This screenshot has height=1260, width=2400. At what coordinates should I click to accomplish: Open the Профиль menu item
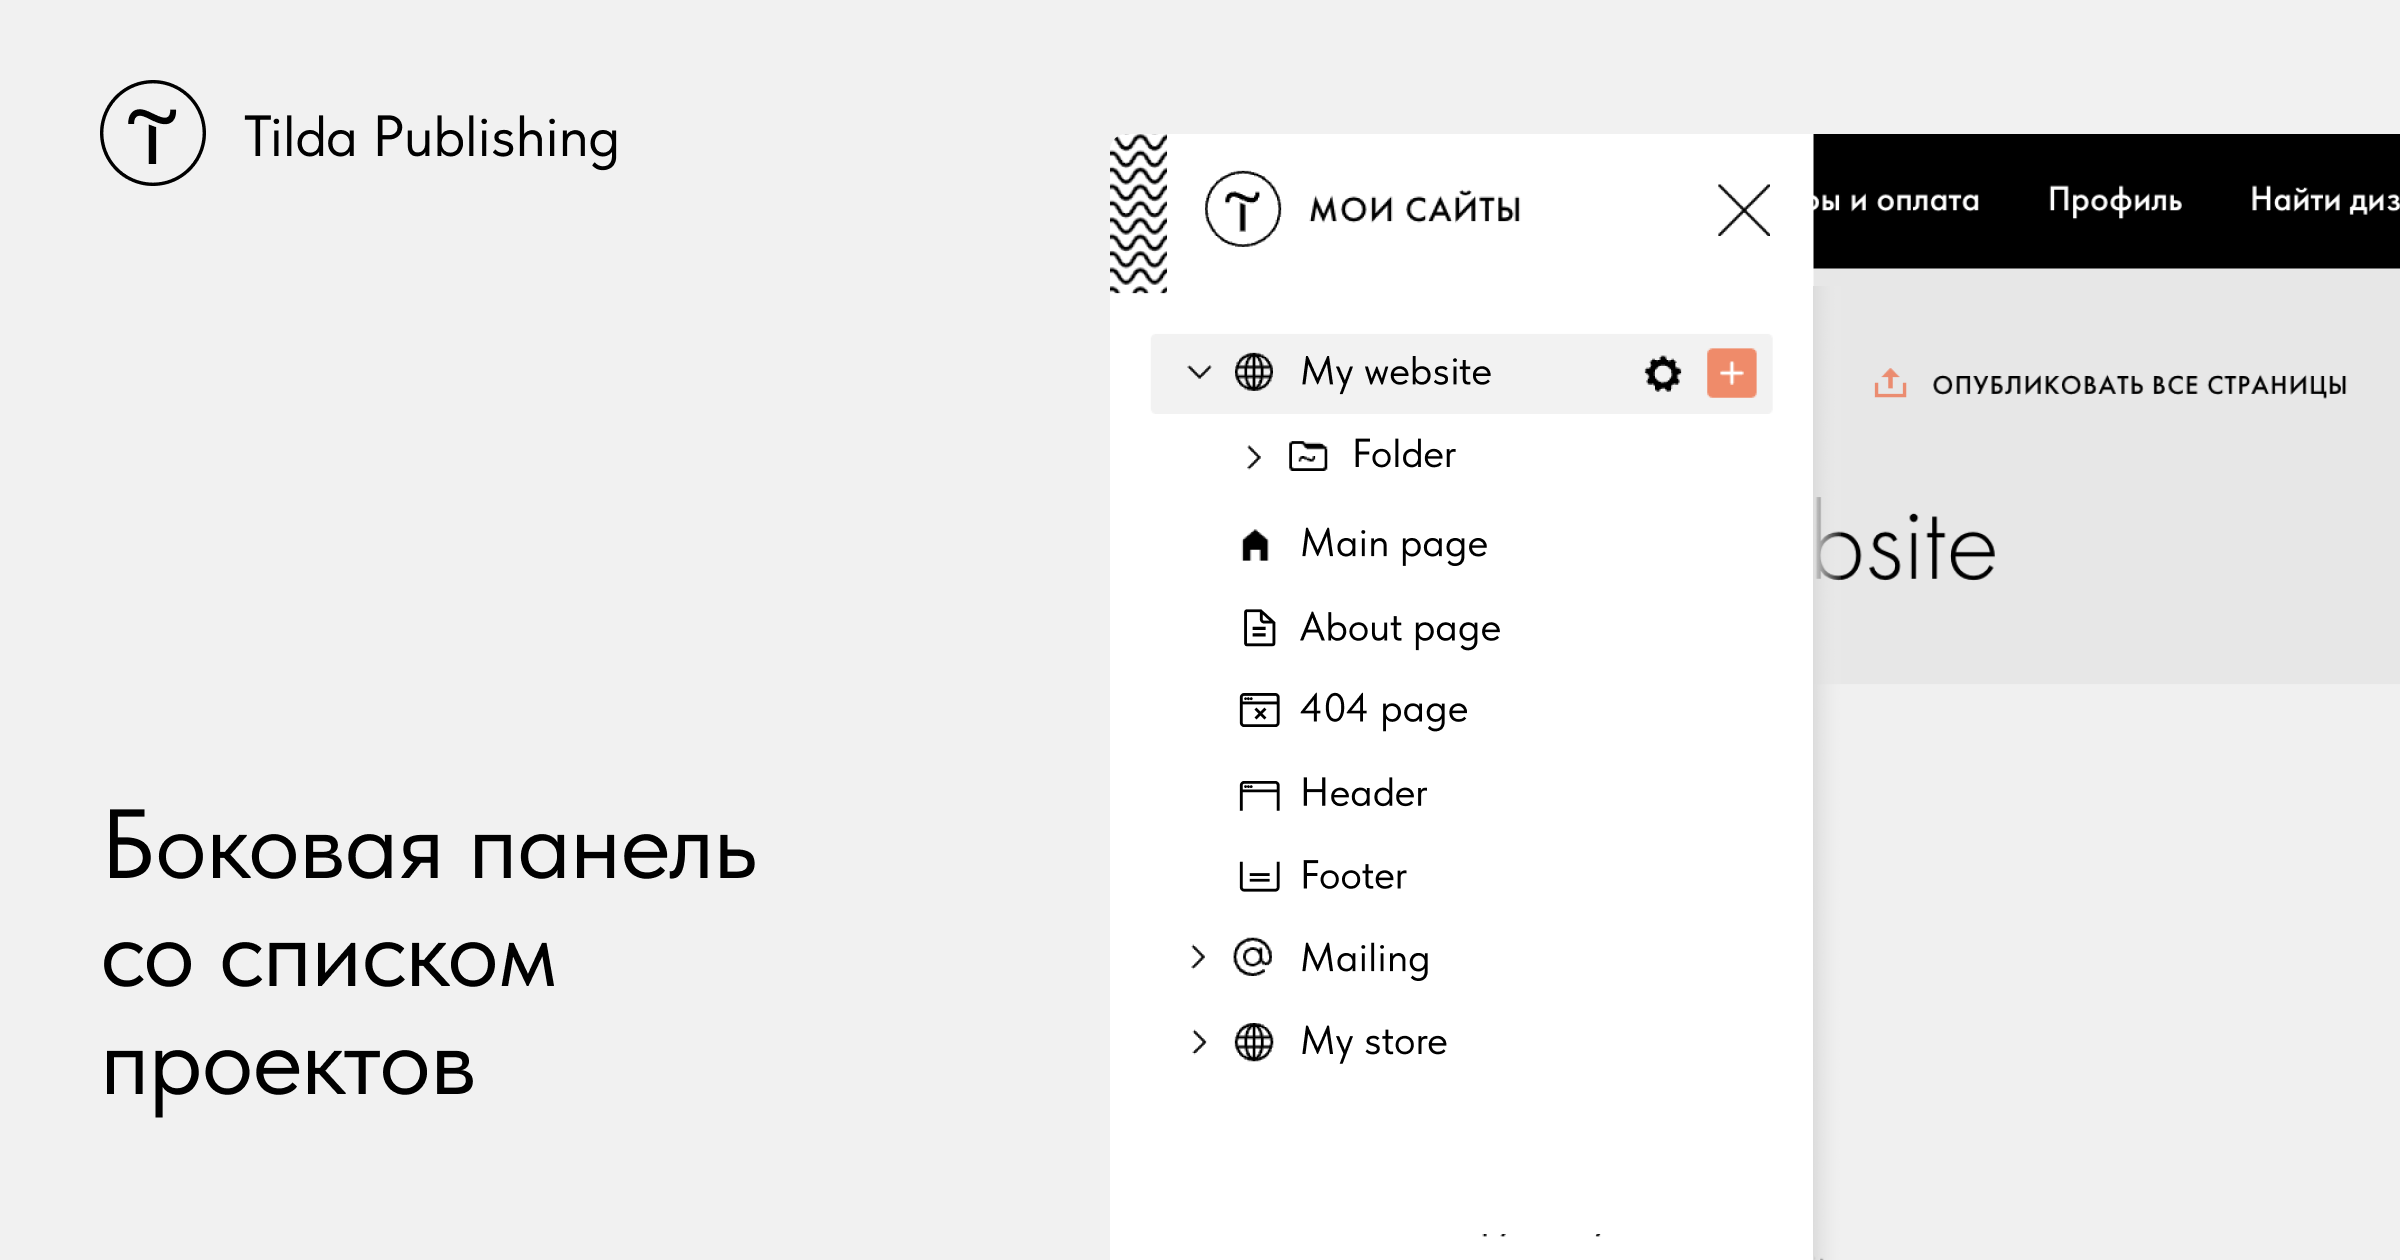click(x=2114, y=200)
